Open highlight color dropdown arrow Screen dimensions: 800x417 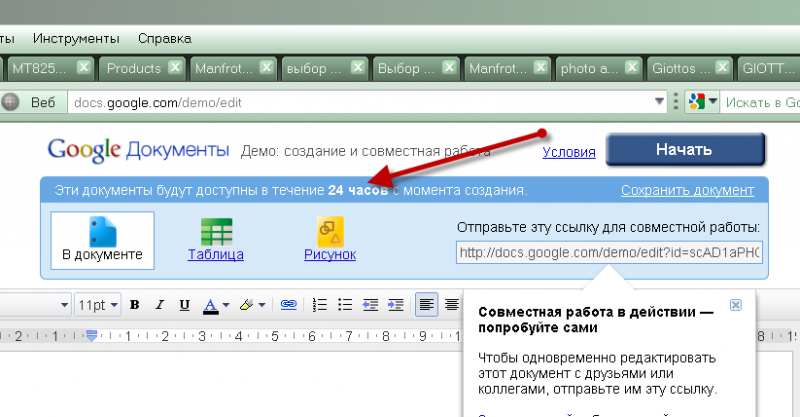[262, 305]
